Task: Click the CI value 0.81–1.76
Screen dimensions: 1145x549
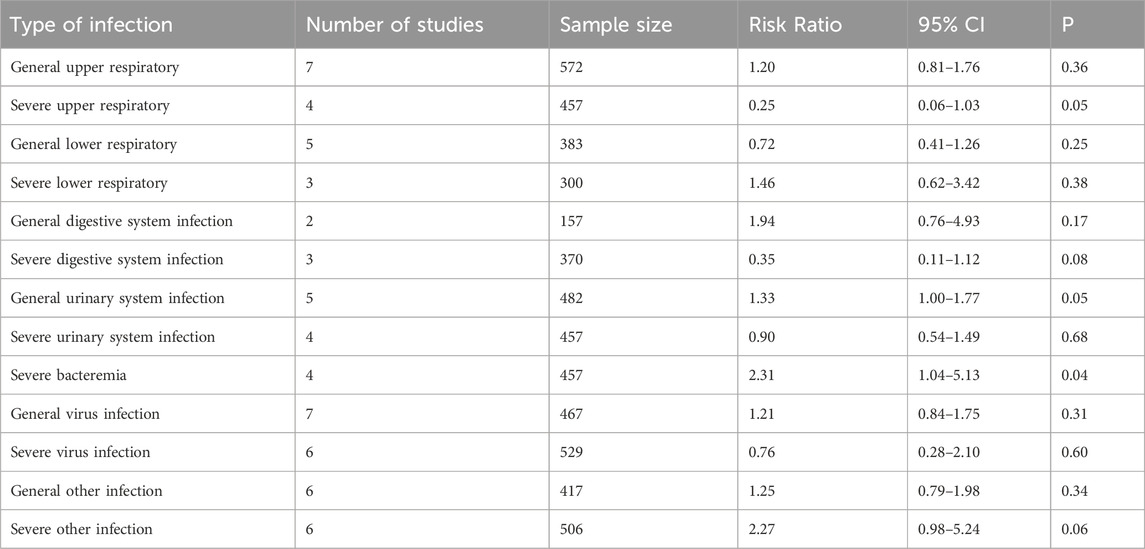Action: [x=949, y=68]
